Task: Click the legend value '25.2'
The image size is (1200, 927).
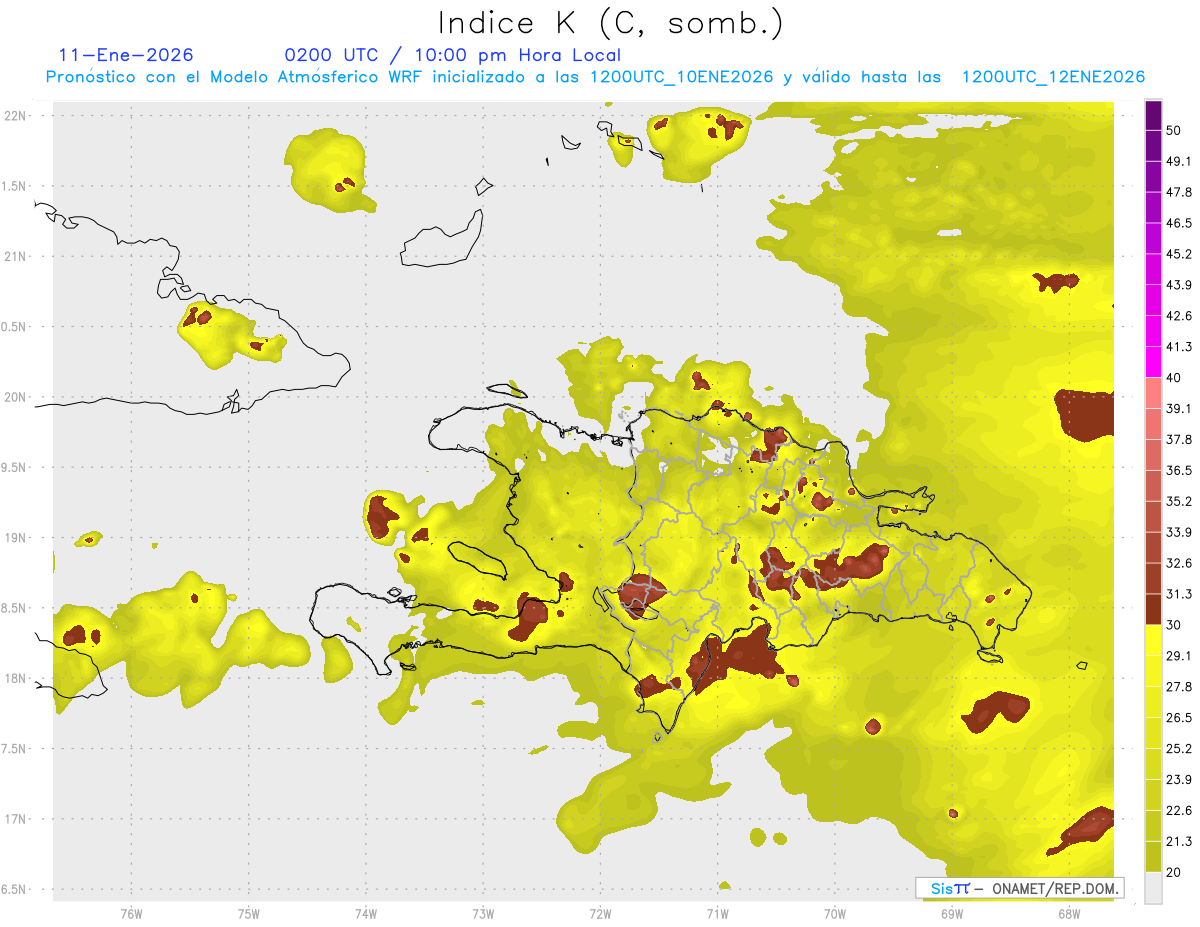Action: coord(1179,749)
